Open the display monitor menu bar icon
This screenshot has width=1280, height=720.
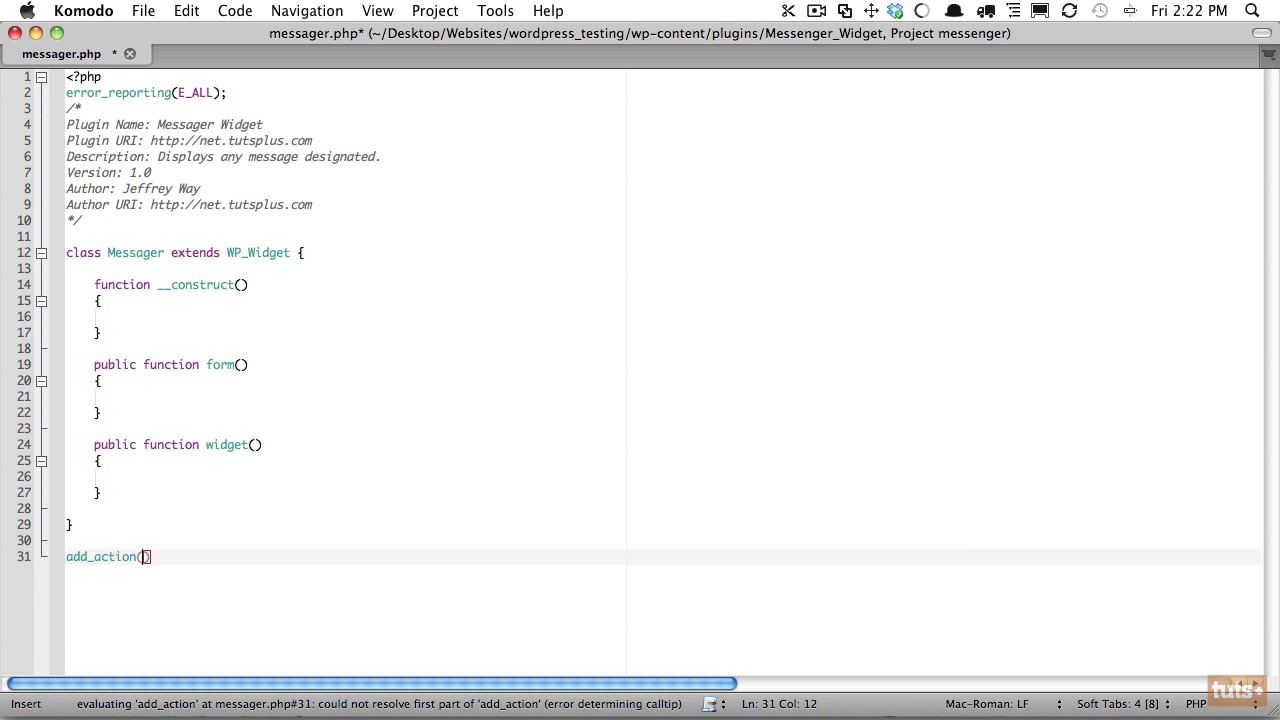1040,11
